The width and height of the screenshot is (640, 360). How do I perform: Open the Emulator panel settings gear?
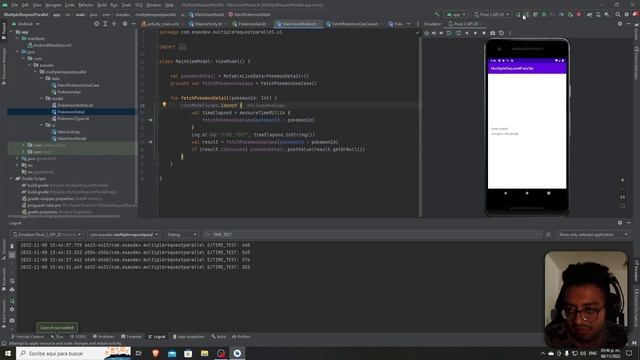620,24
